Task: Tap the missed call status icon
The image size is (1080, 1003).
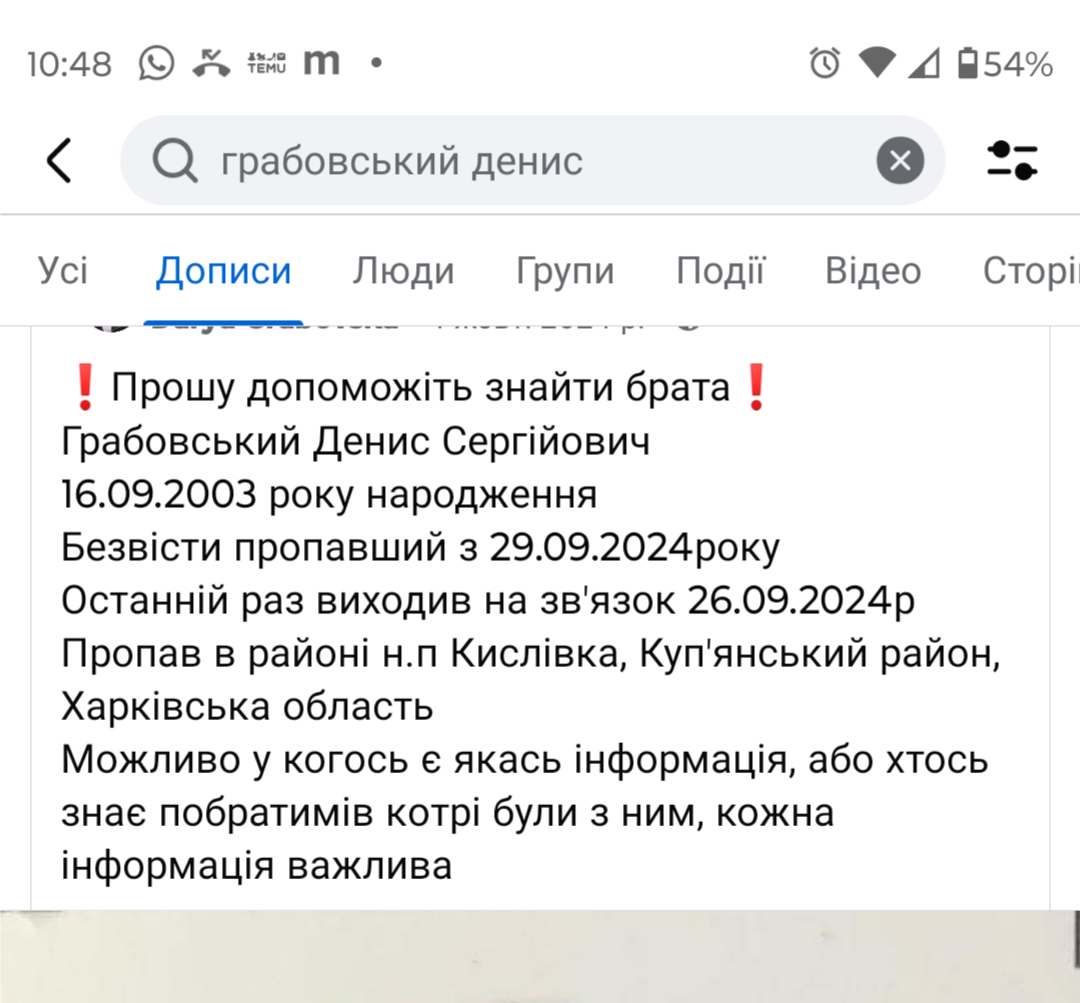Action: click(211, 63)
